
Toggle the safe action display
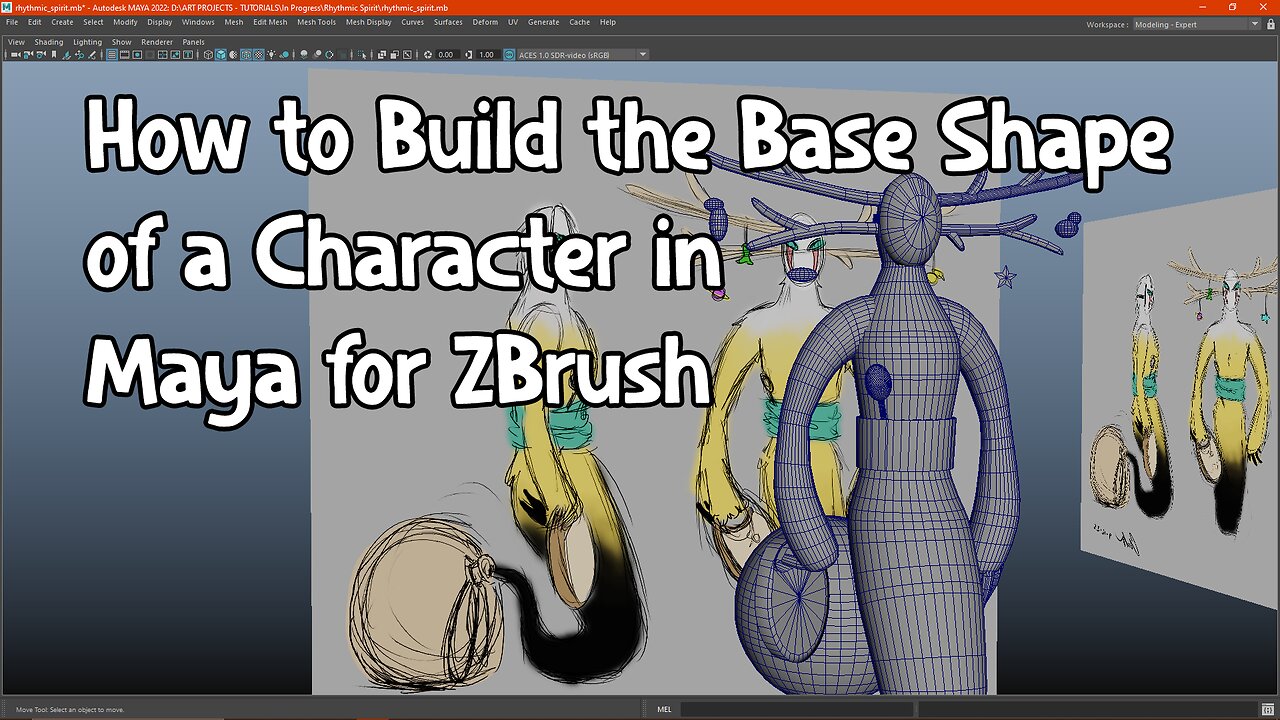point(175,55)
